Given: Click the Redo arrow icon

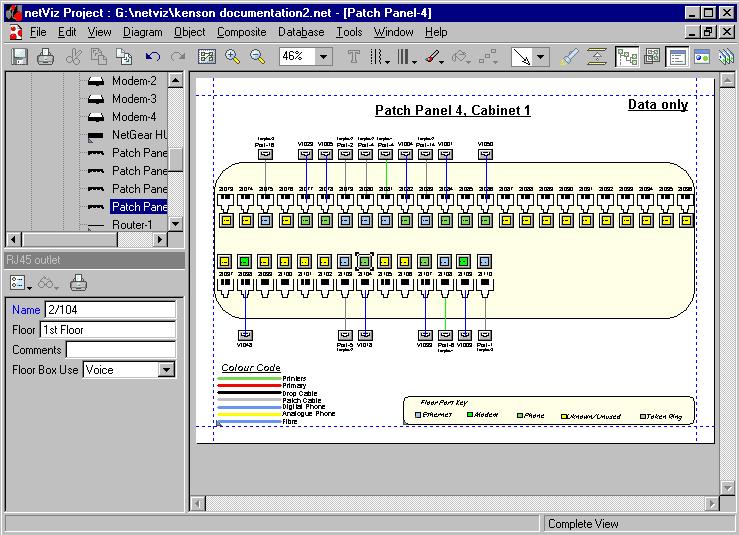Looking at the screenshot, I should coord(178,57).
